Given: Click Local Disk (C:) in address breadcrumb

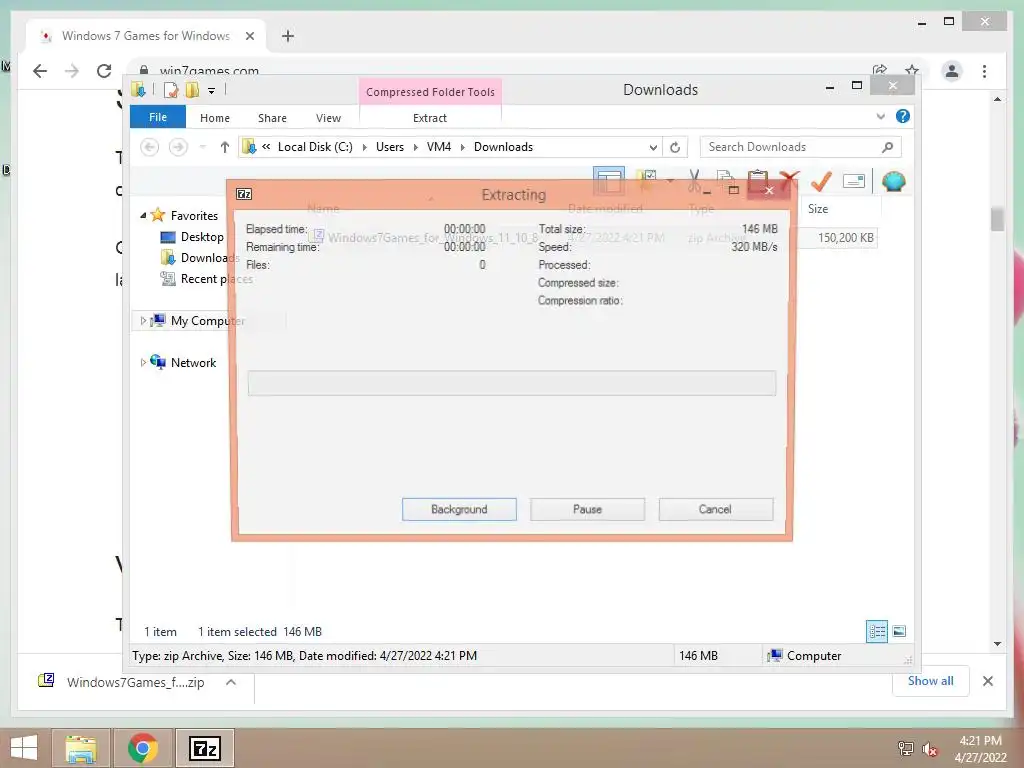Looking at the screenshot, I should tap(315, 147).
